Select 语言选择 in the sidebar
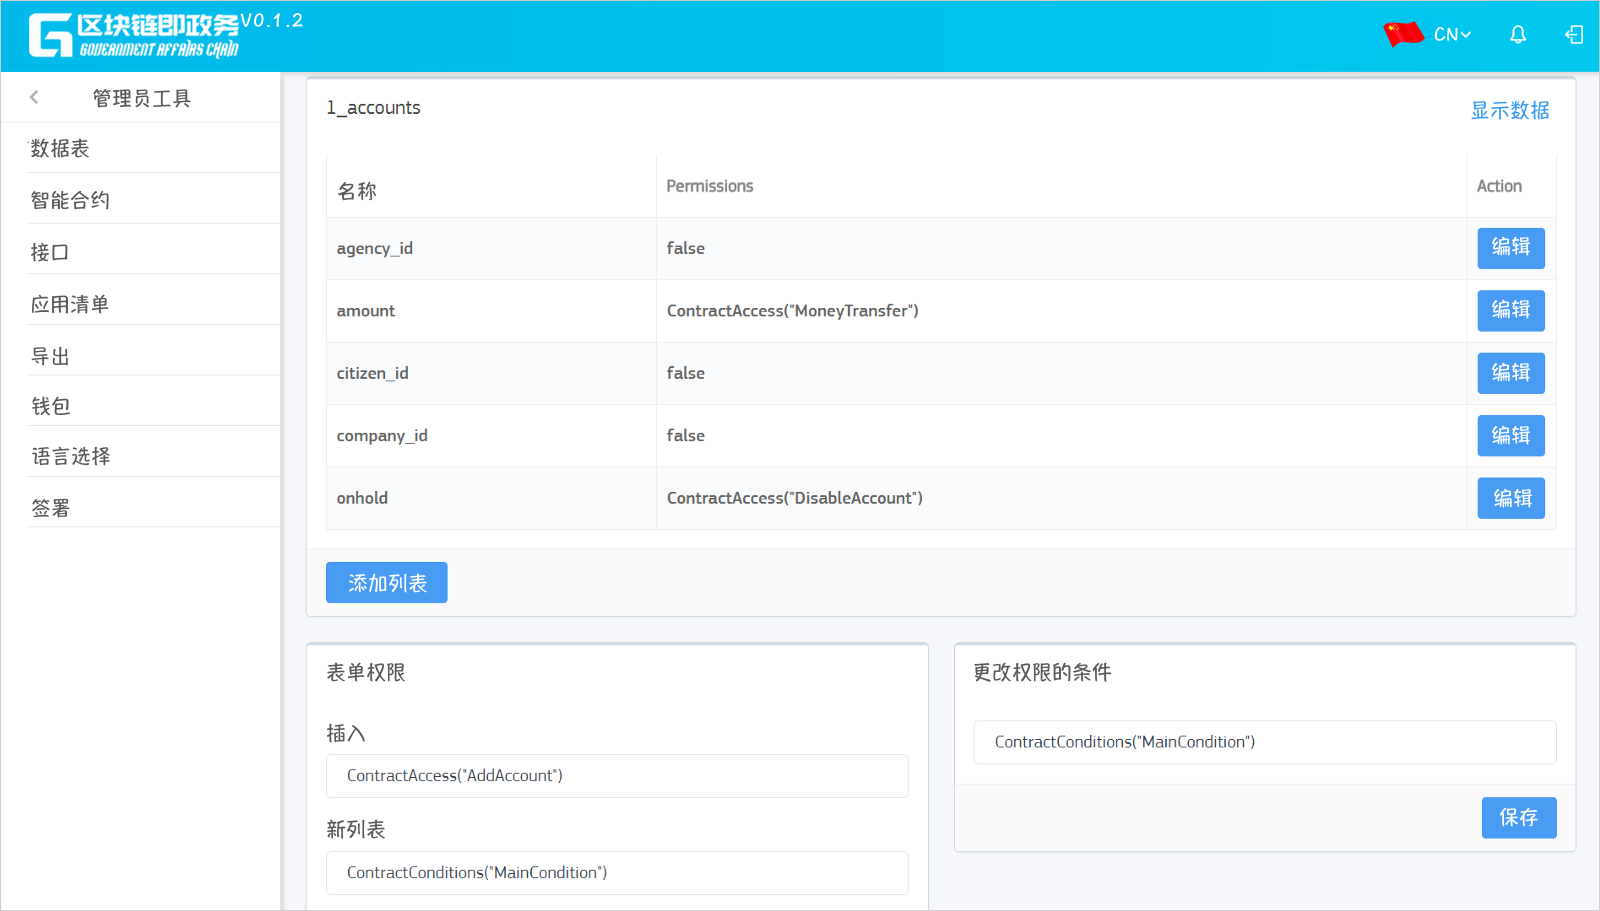This screenshot has height=911, width=1600. [x=71, y=457]
